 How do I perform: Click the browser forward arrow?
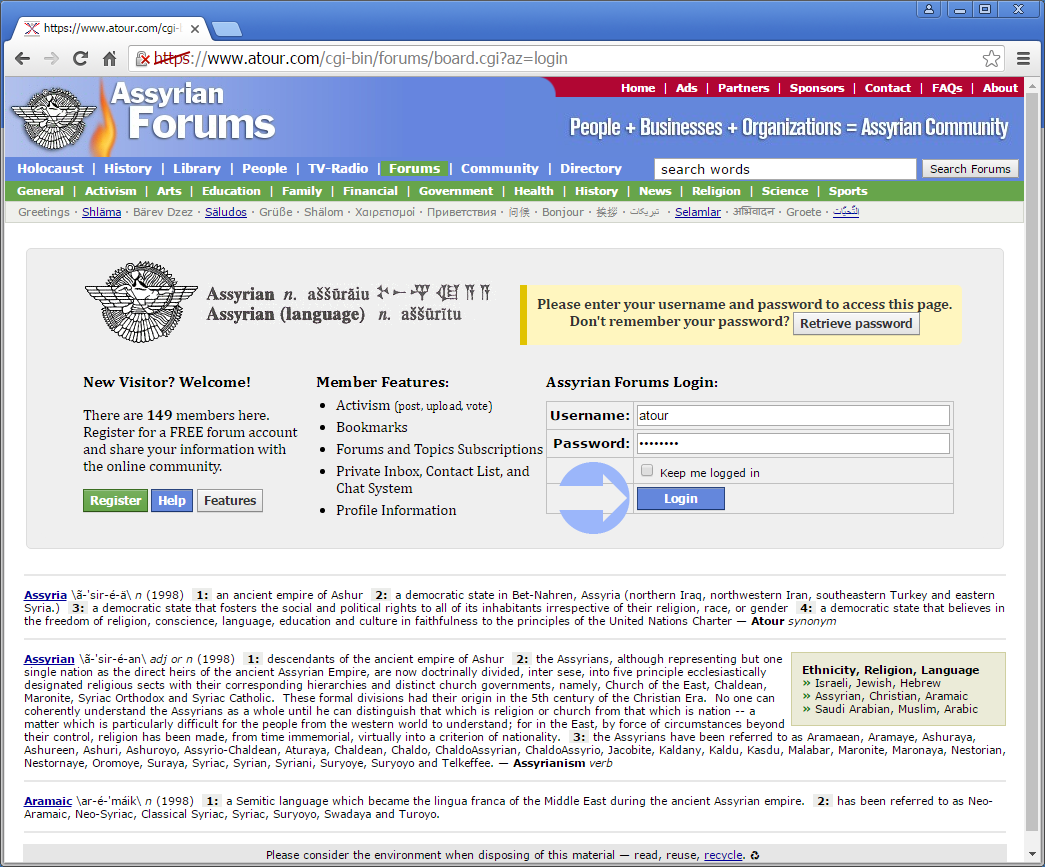point(51,59)
